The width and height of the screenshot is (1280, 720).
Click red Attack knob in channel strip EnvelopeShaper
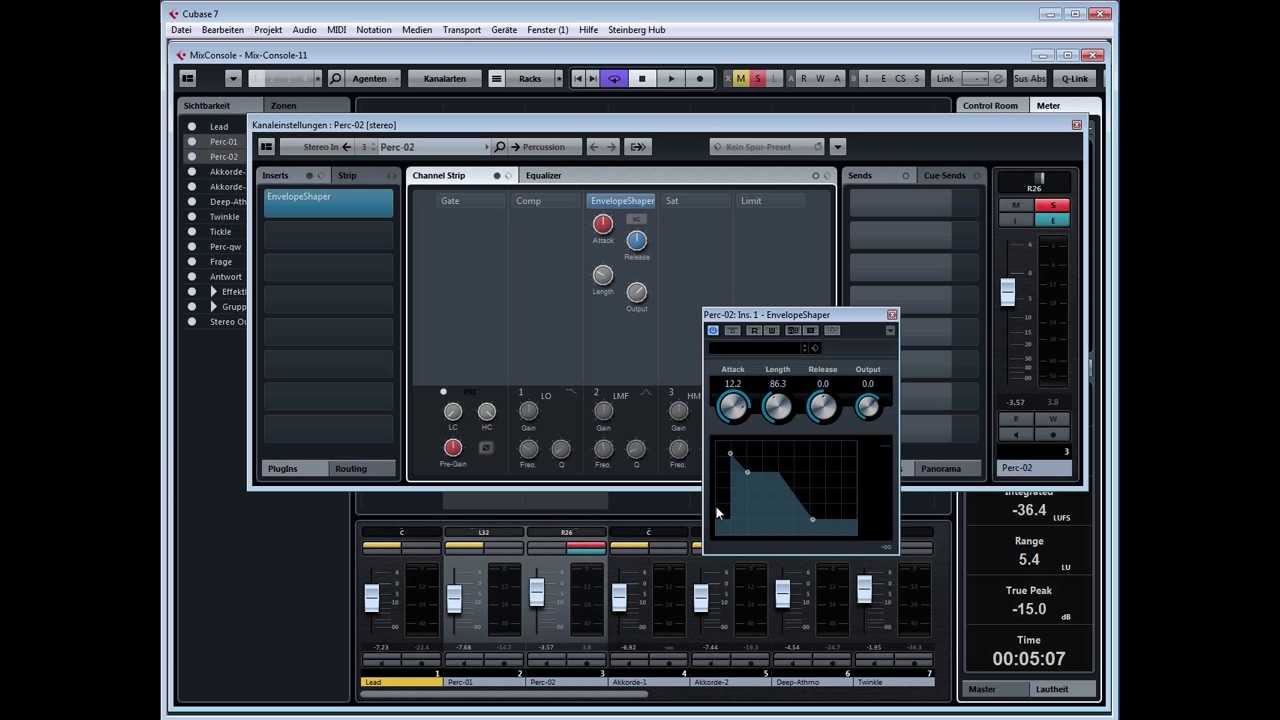pyautogui.click(x=603, y=224)
